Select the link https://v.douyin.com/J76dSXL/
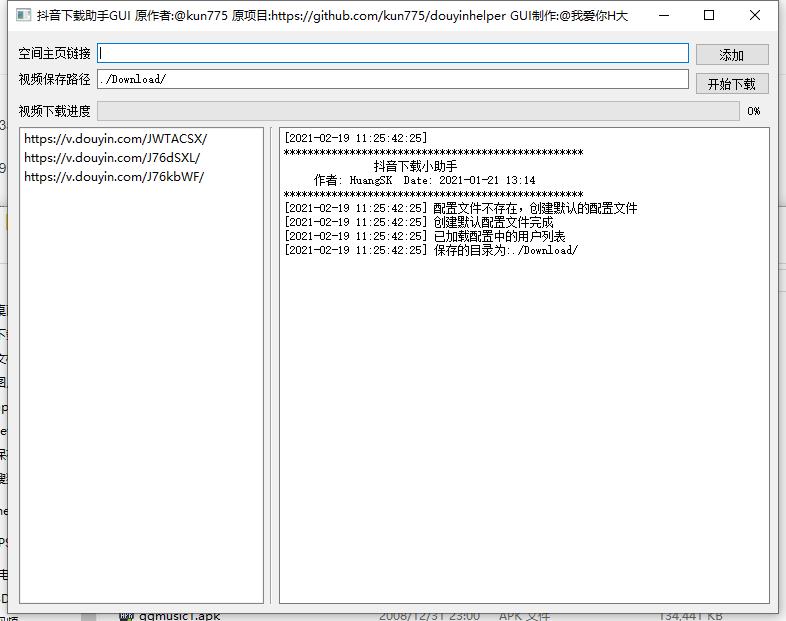 [x=112, y=158]
